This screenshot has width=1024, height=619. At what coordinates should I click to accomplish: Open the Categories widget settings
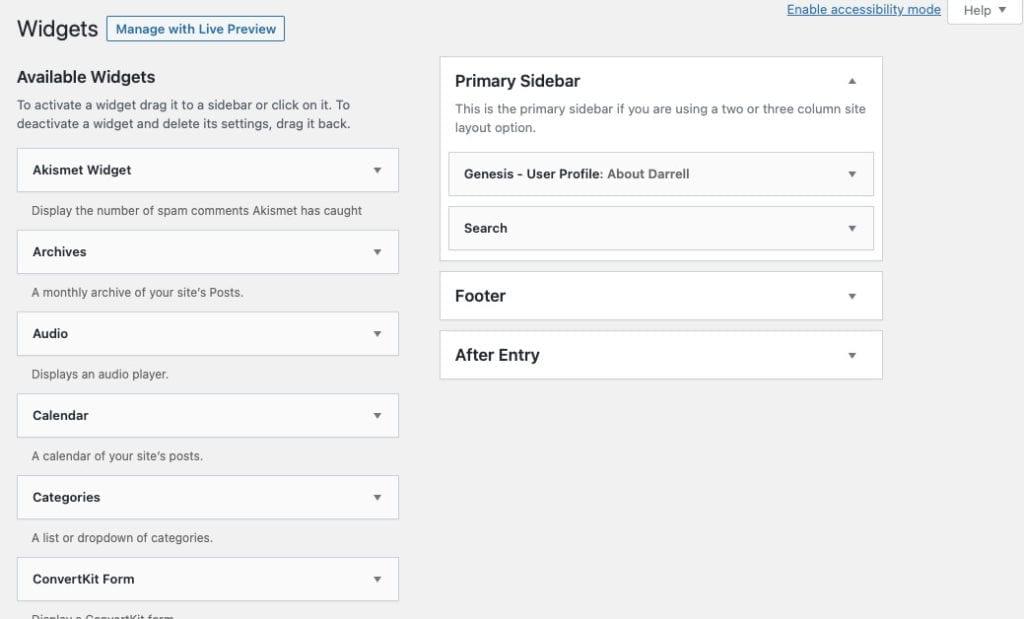click(x=378, y=497)
